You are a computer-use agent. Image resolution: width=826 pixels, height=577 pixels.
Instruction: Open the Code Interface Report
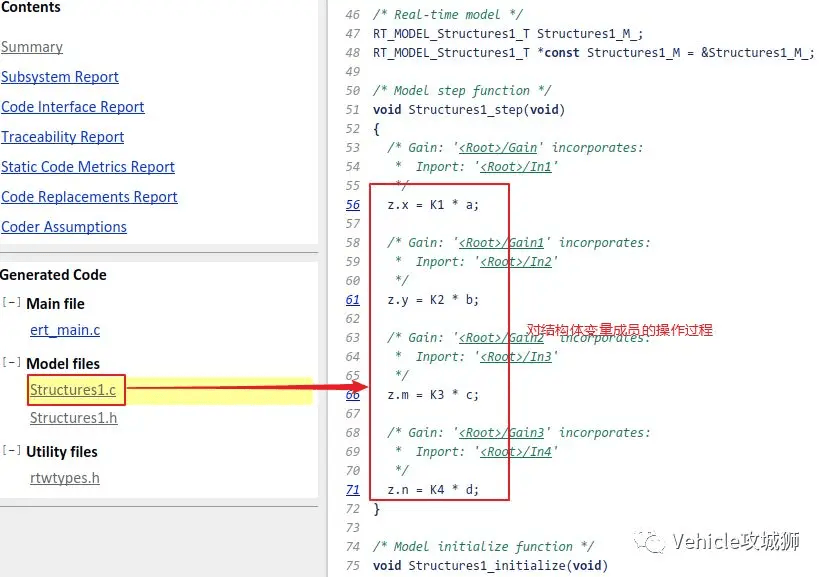73,107
